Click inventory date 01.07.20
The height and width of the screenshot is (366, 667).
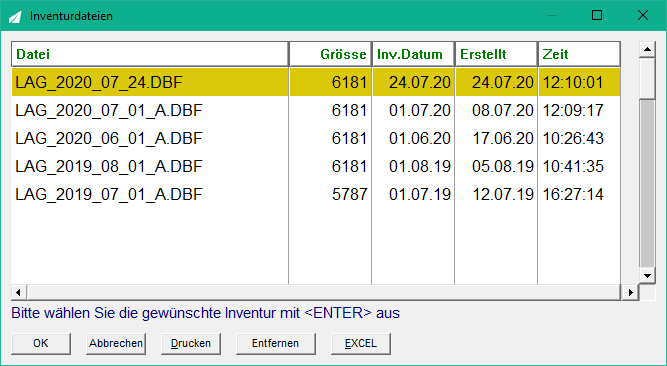click(x=420, y=110)
